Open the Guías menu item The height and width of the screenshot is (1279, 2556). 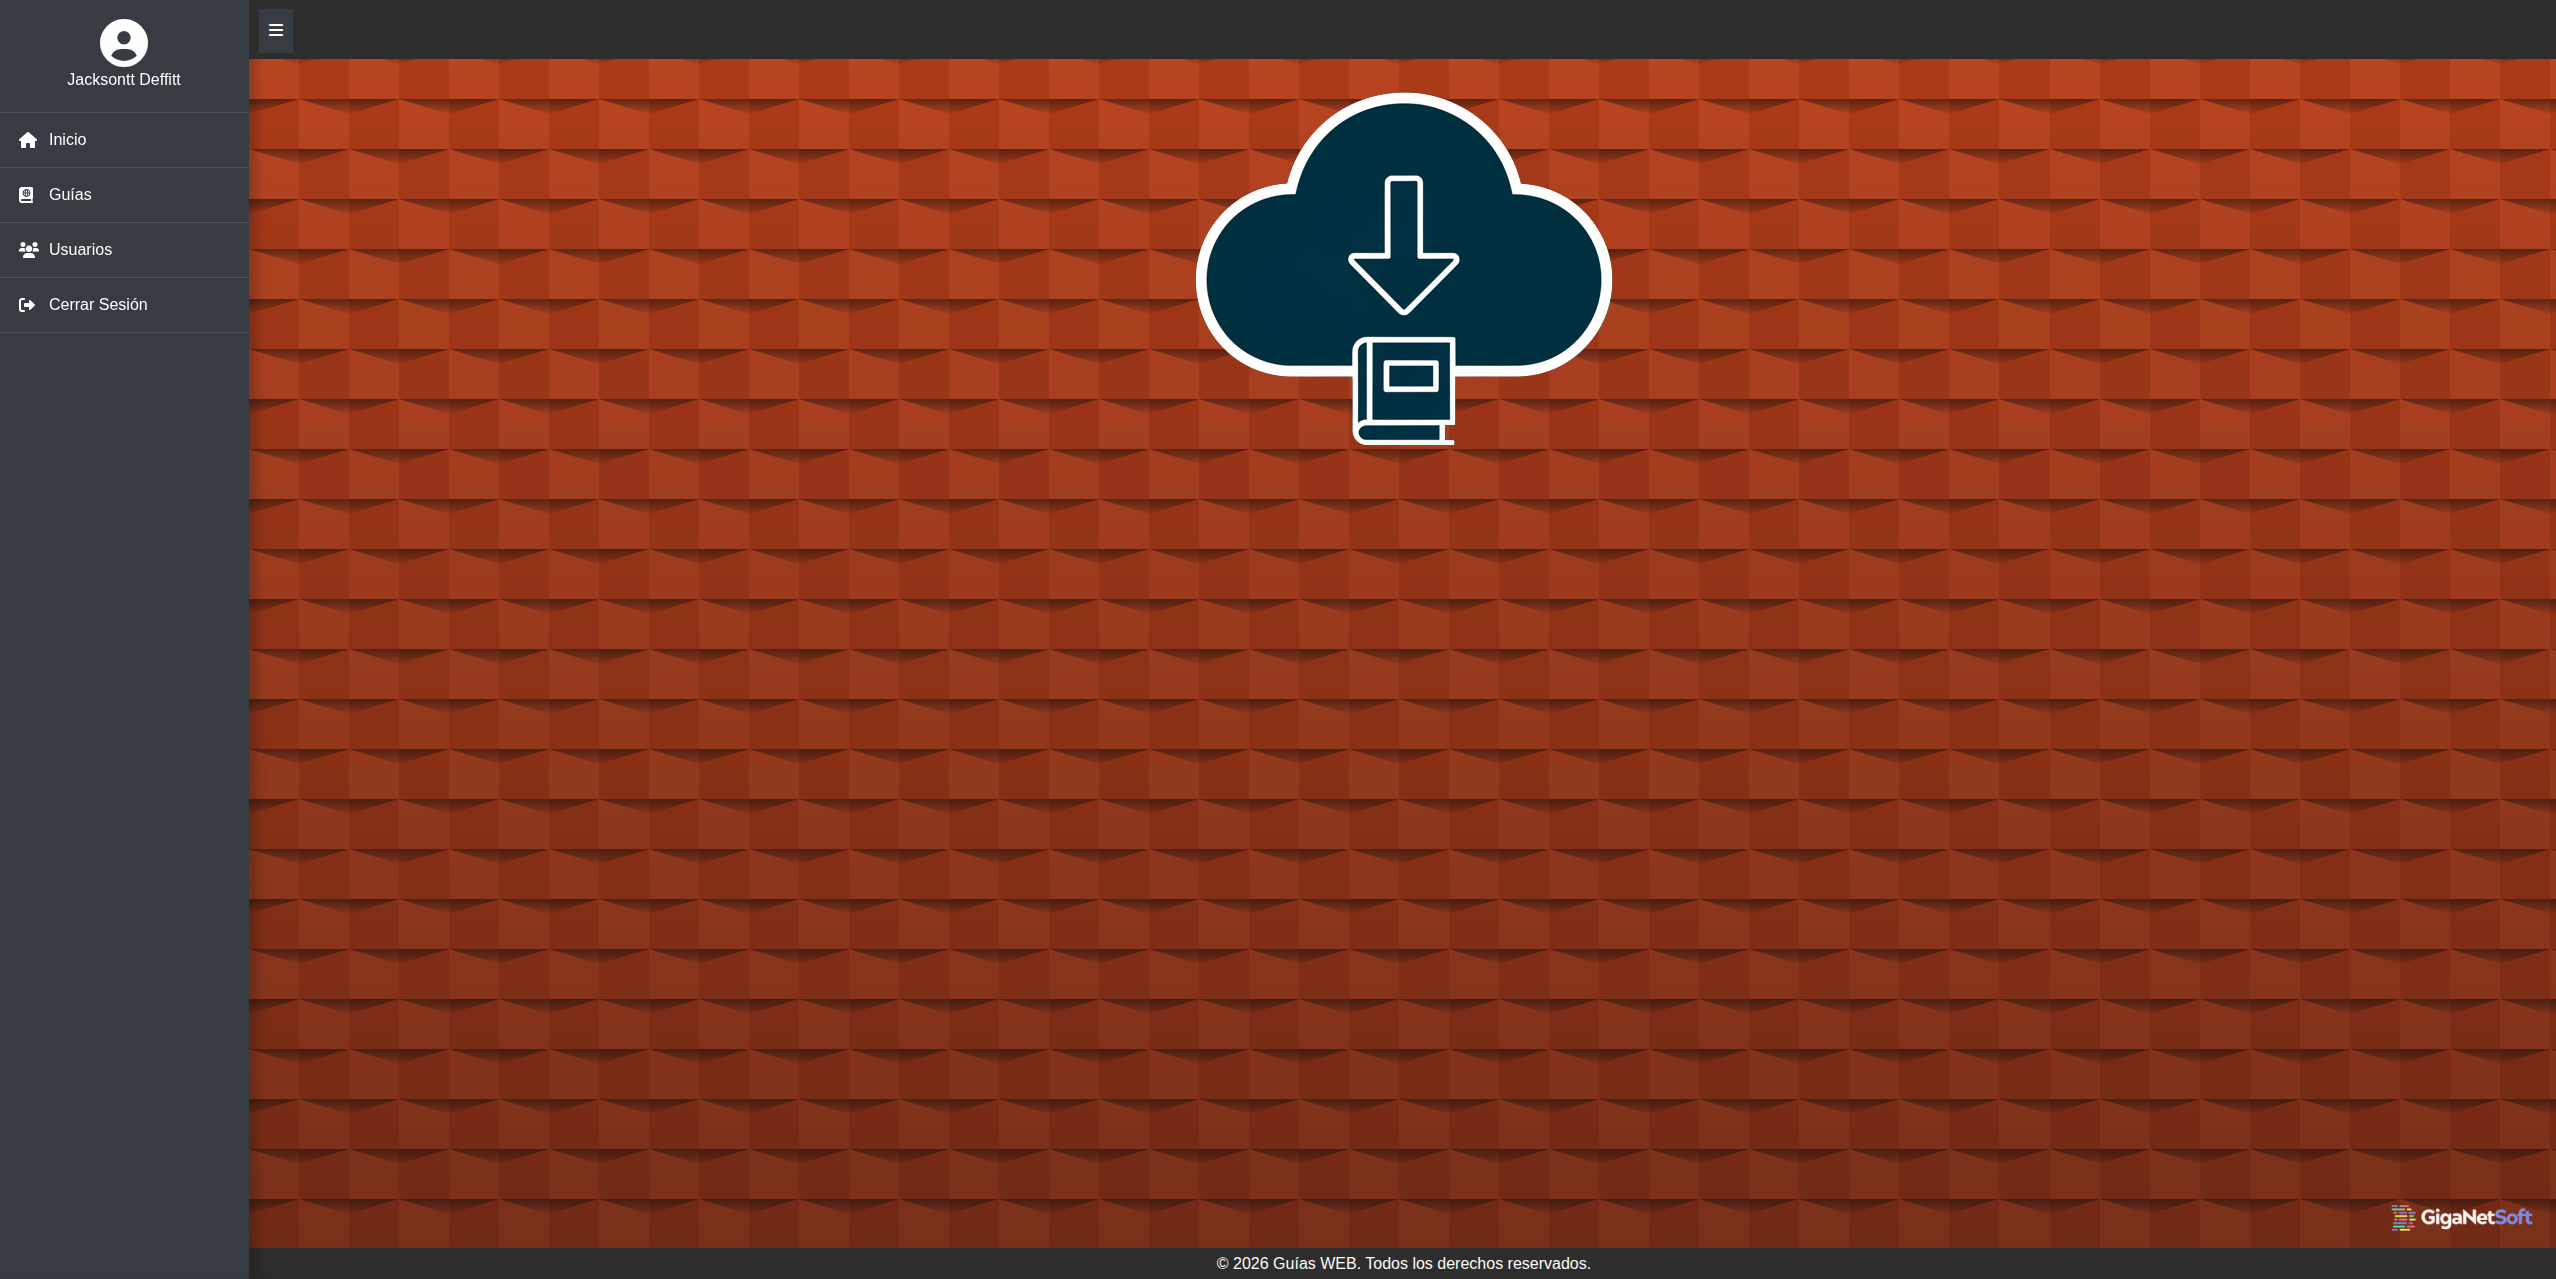[70, 195]
